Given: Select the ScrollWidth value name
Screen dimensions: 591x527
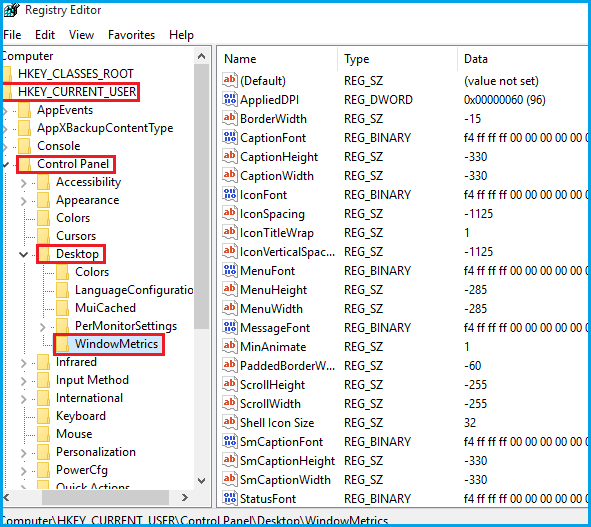Looking at the screenshot, I should 270,403.
